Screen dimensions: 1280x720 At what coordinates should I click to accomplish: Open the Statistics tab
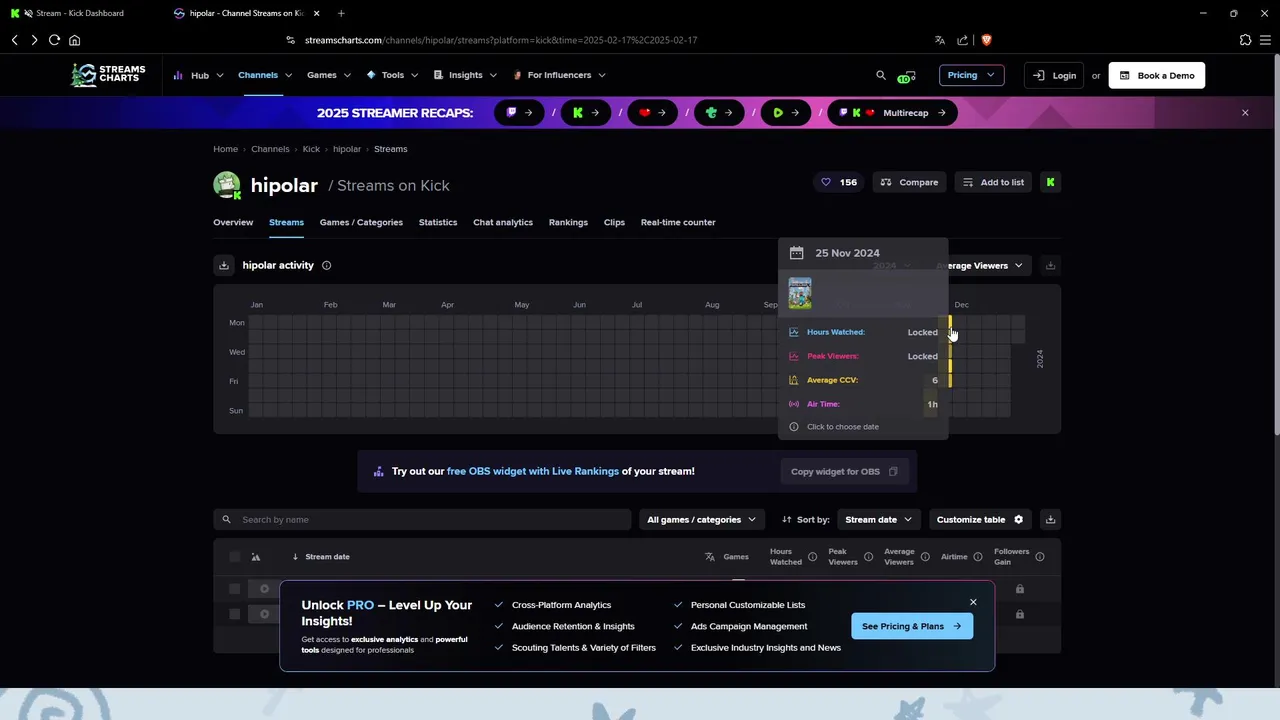click(x=438, y=222)
